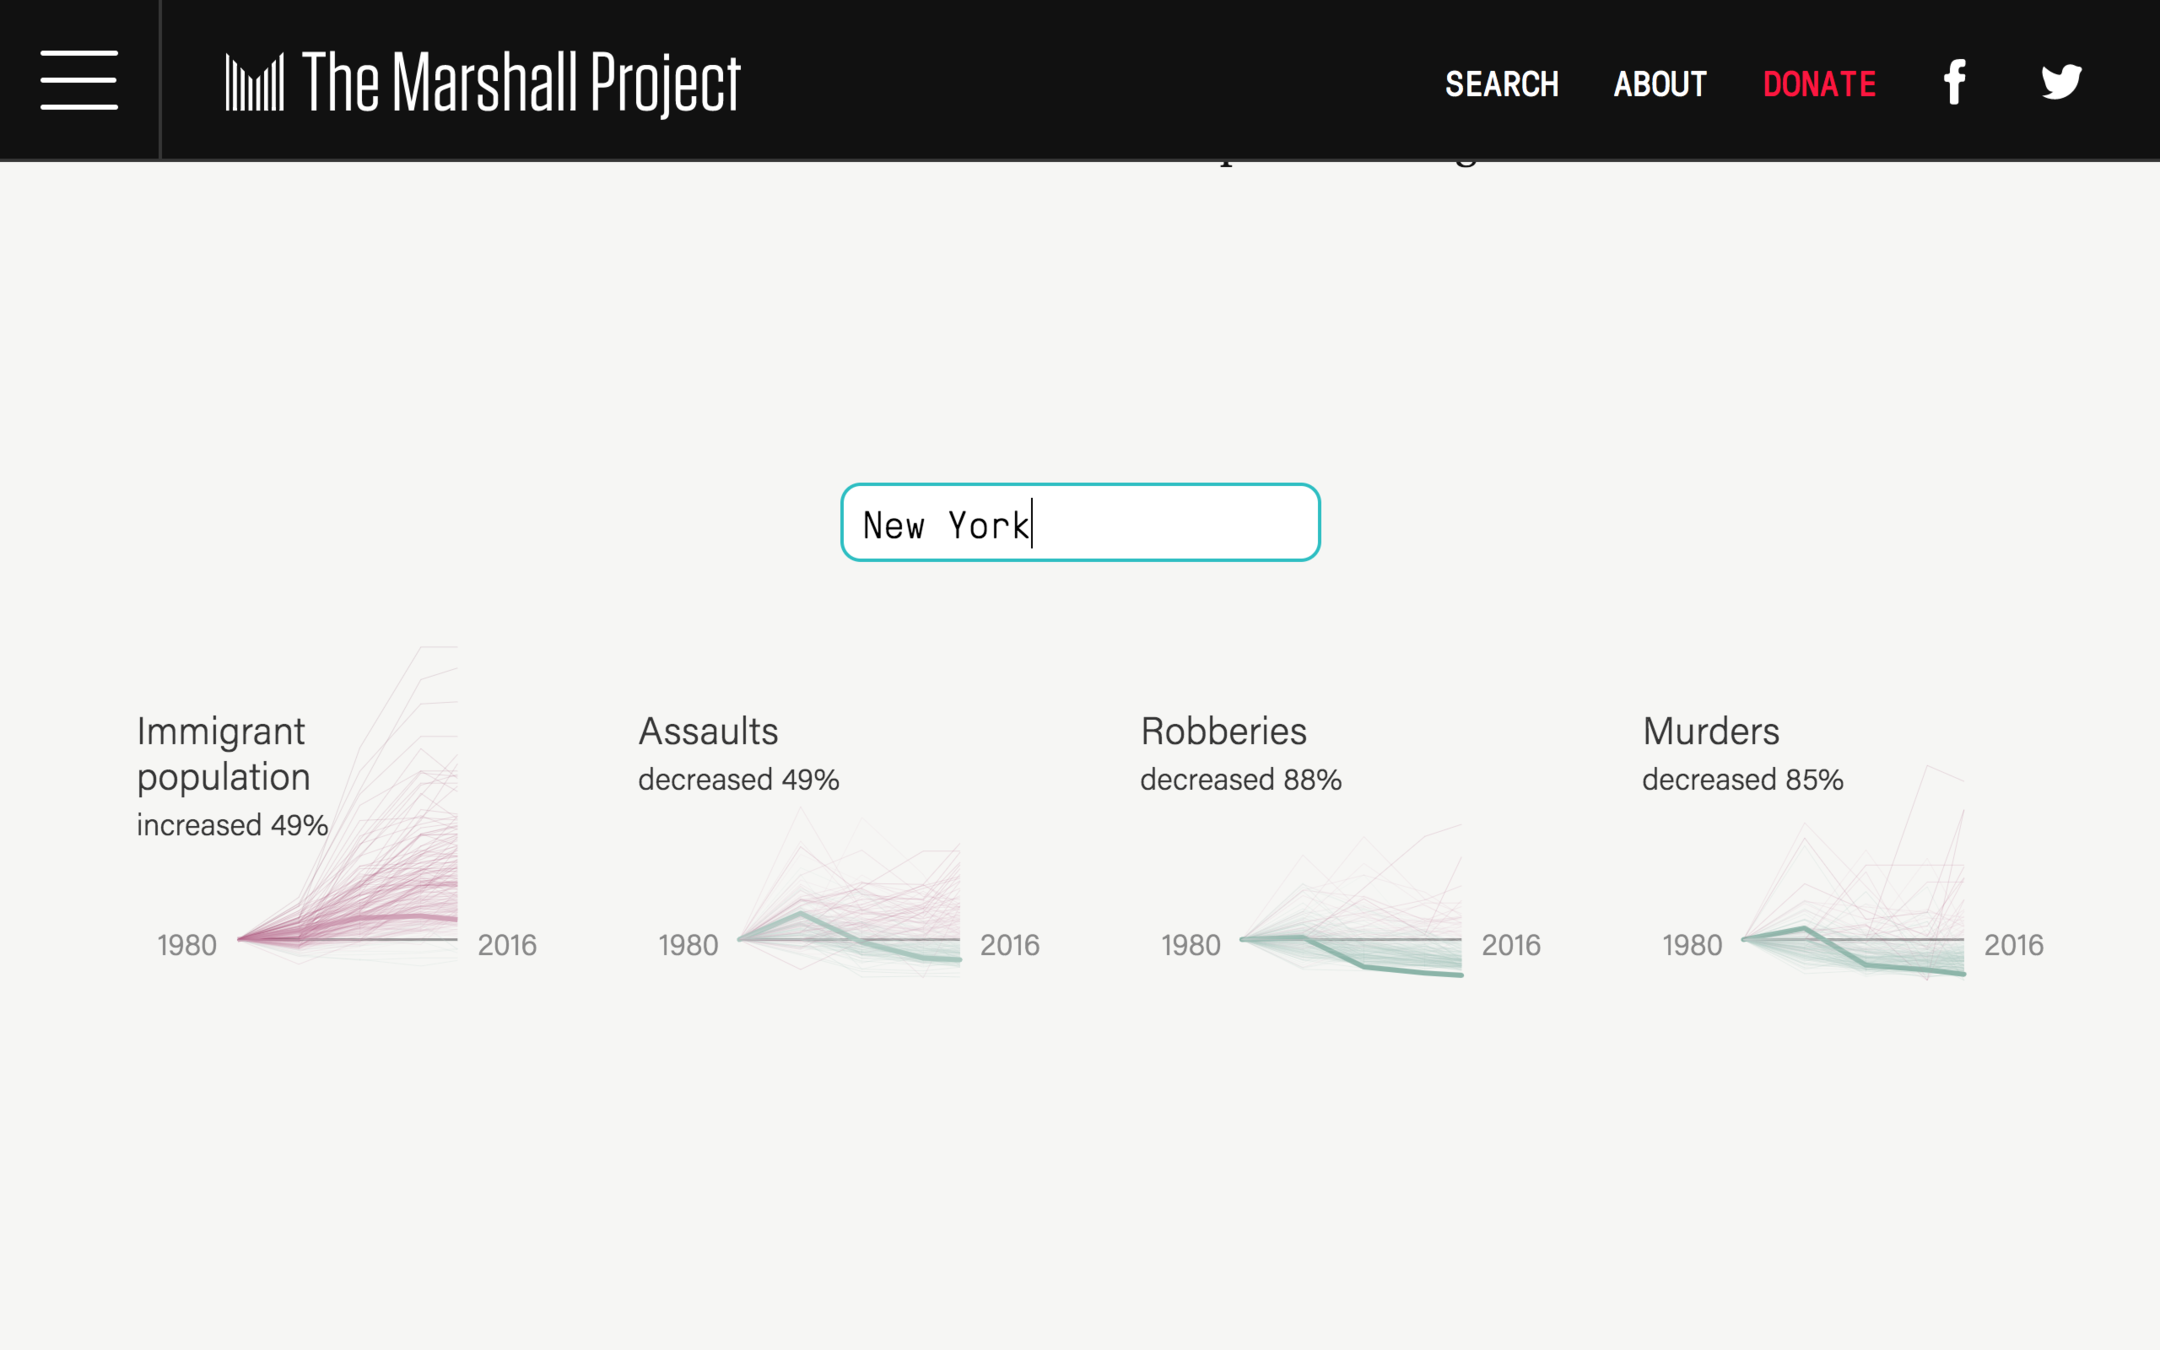
Task: Select the Assaults heading text
Action: [x=708, y=732]
